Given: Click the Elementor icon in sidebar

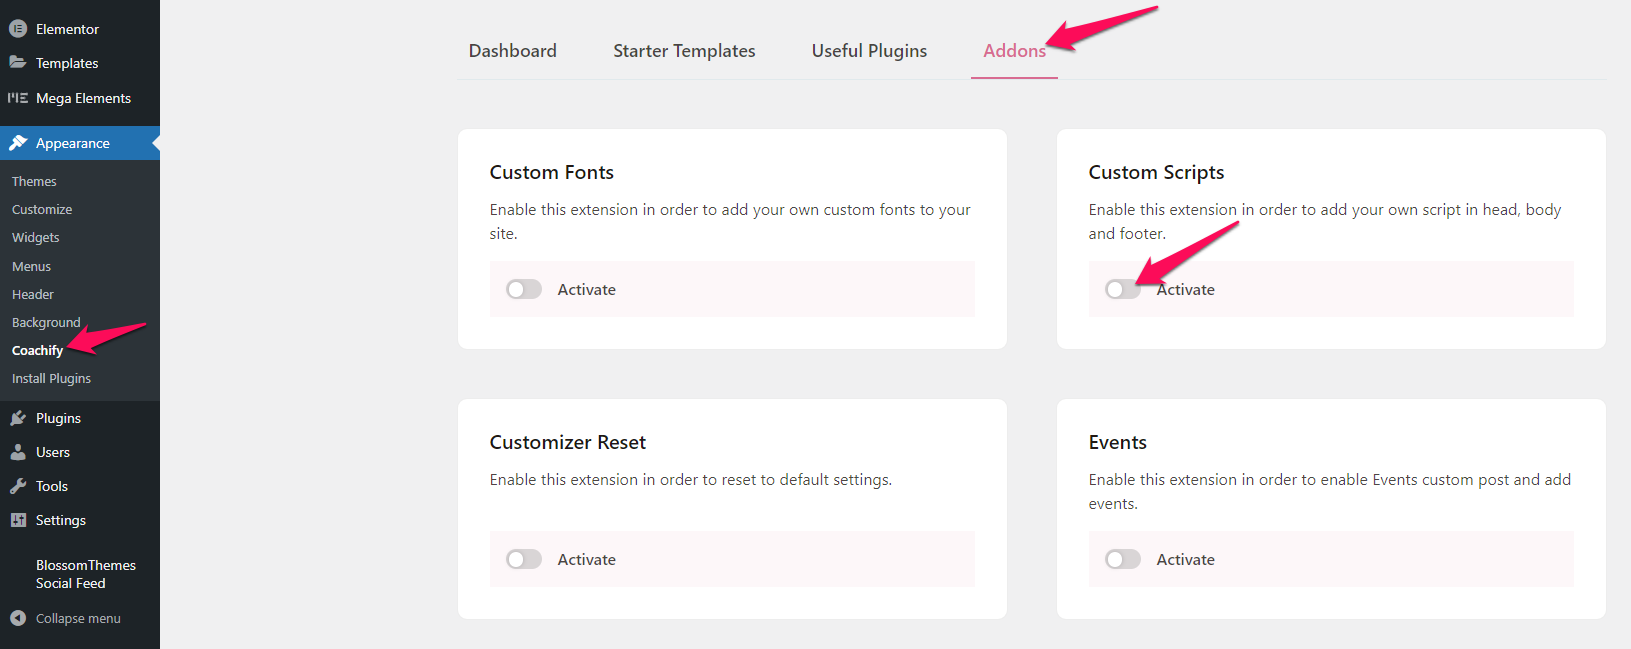Looking at the screenshot, I should coord(18,29).
